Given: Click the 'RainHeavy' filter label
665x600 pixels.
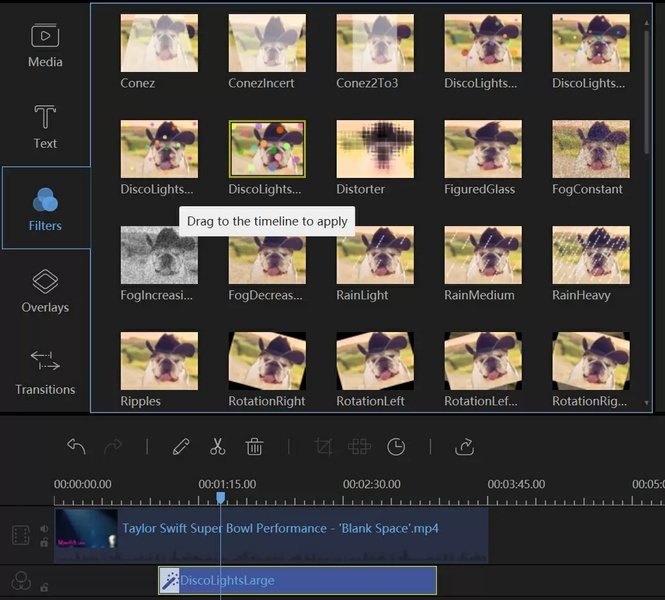Looking at the screenshot, I should [x=581, y=295].
